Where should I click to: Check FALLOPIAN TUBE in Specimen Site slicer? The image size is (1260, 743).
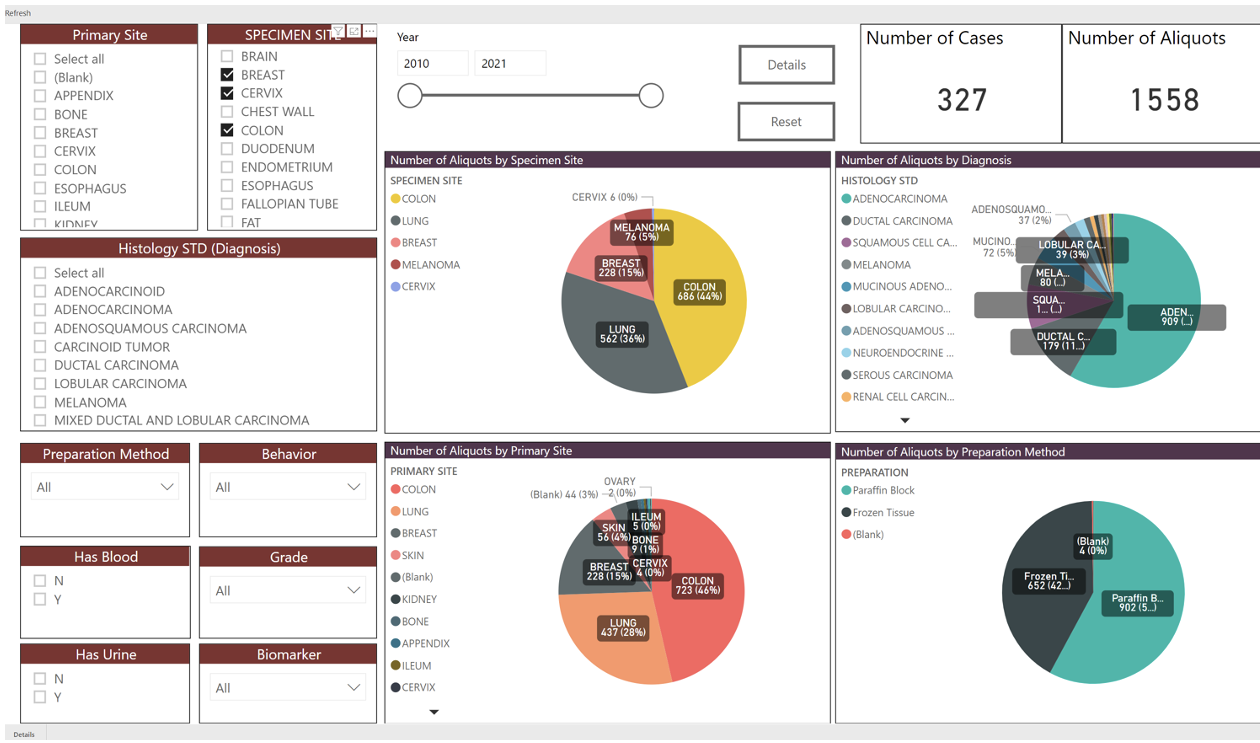pos(227,204)
